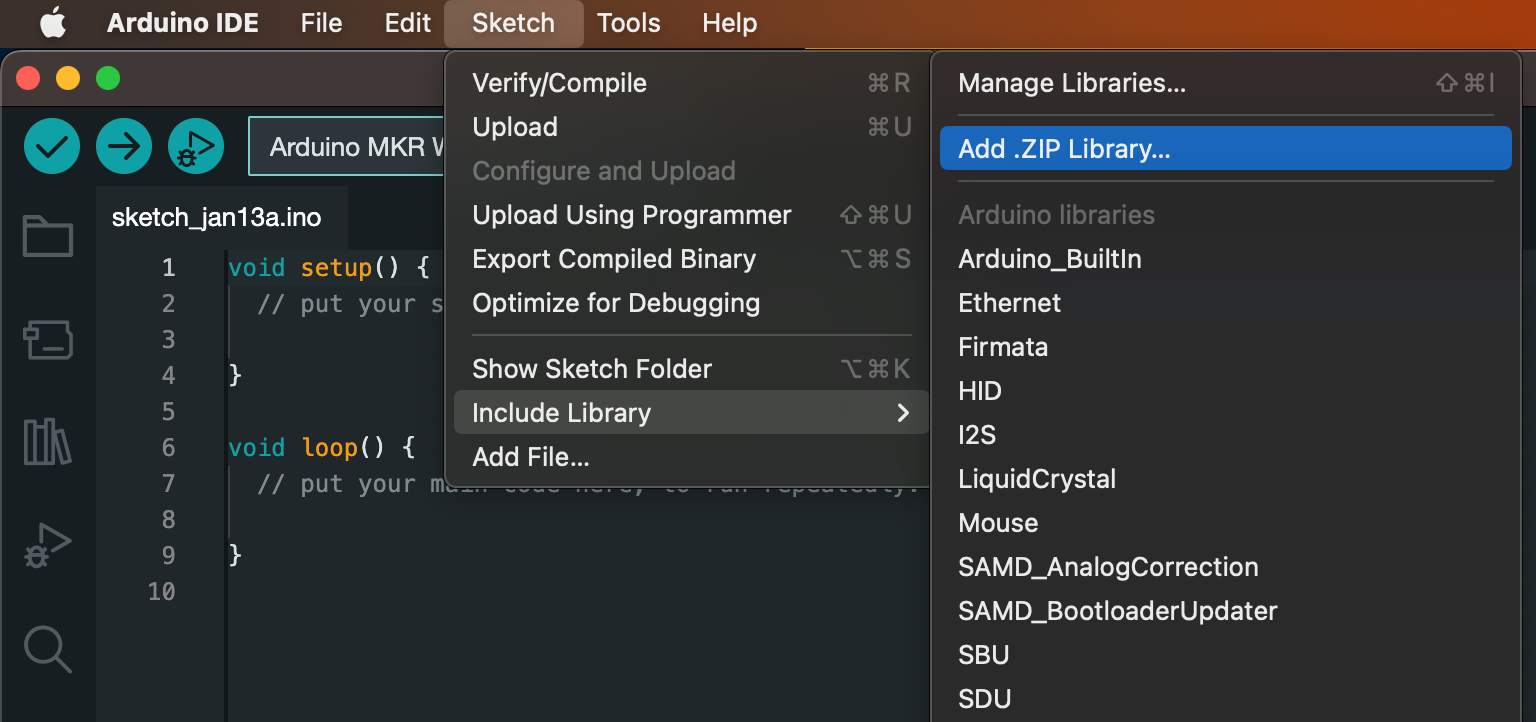Toggle Optimize for Debugging option
This screenshot has height=722, width=1536.
point(616,303)
